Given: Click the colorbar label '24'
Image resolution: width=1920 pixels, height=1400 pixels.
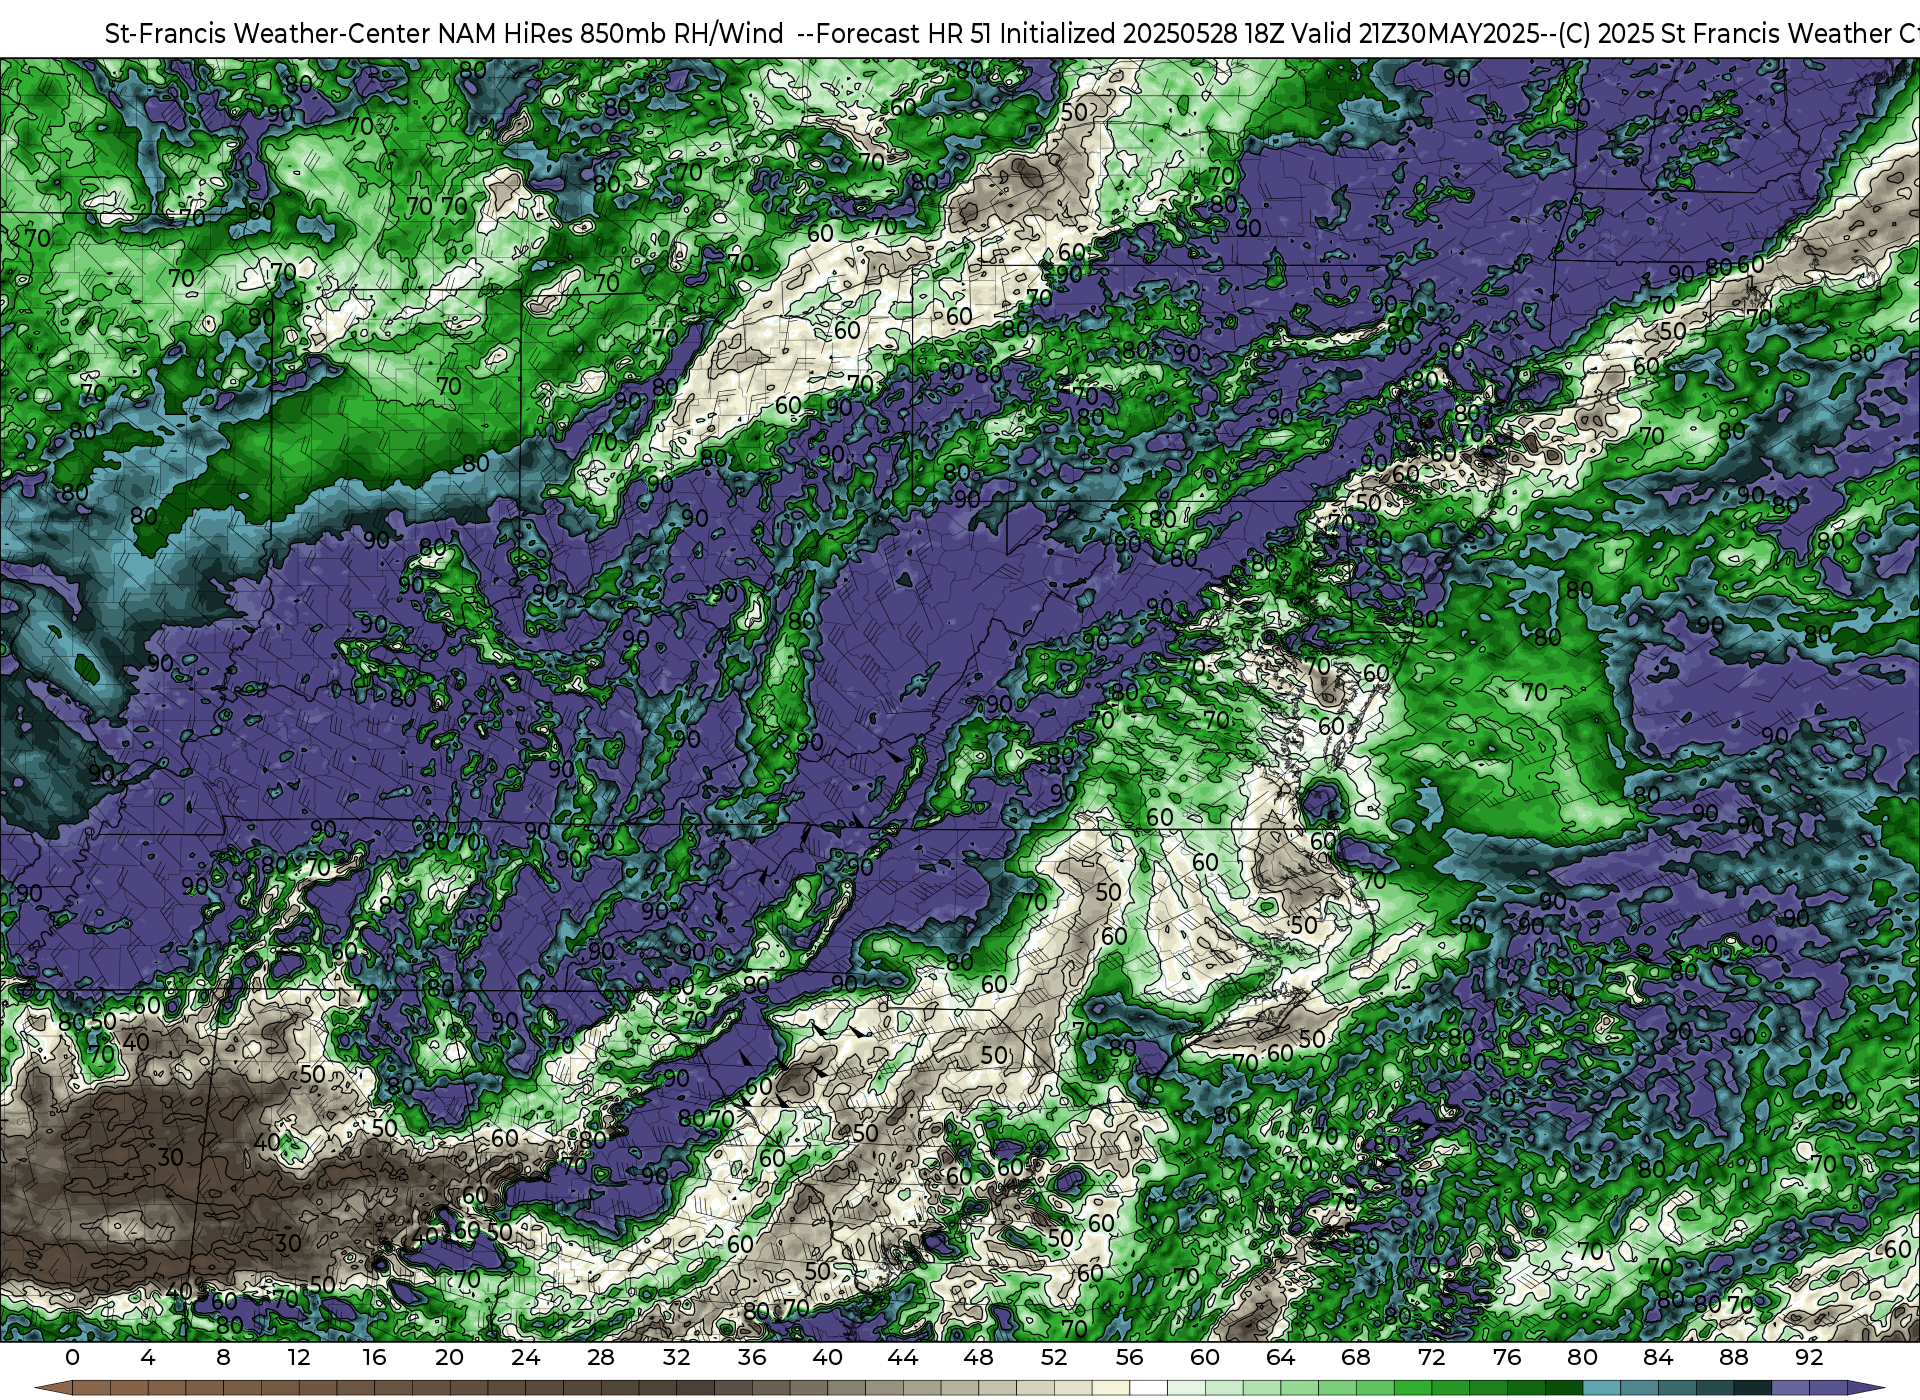Looking at the screenshot, I should click(525, 1357).
